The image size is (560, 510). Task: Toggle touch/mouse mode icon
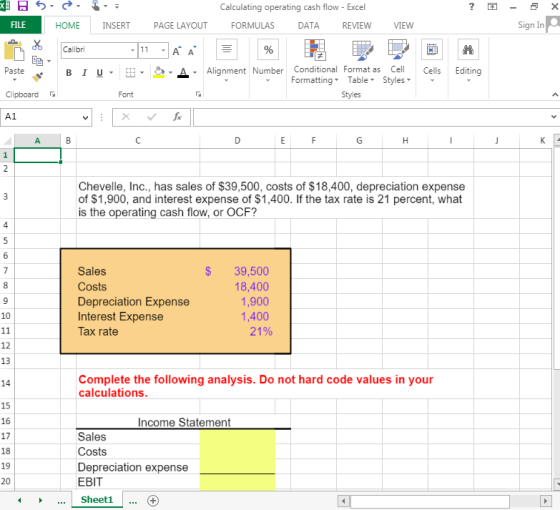click(x=96, y=6)
